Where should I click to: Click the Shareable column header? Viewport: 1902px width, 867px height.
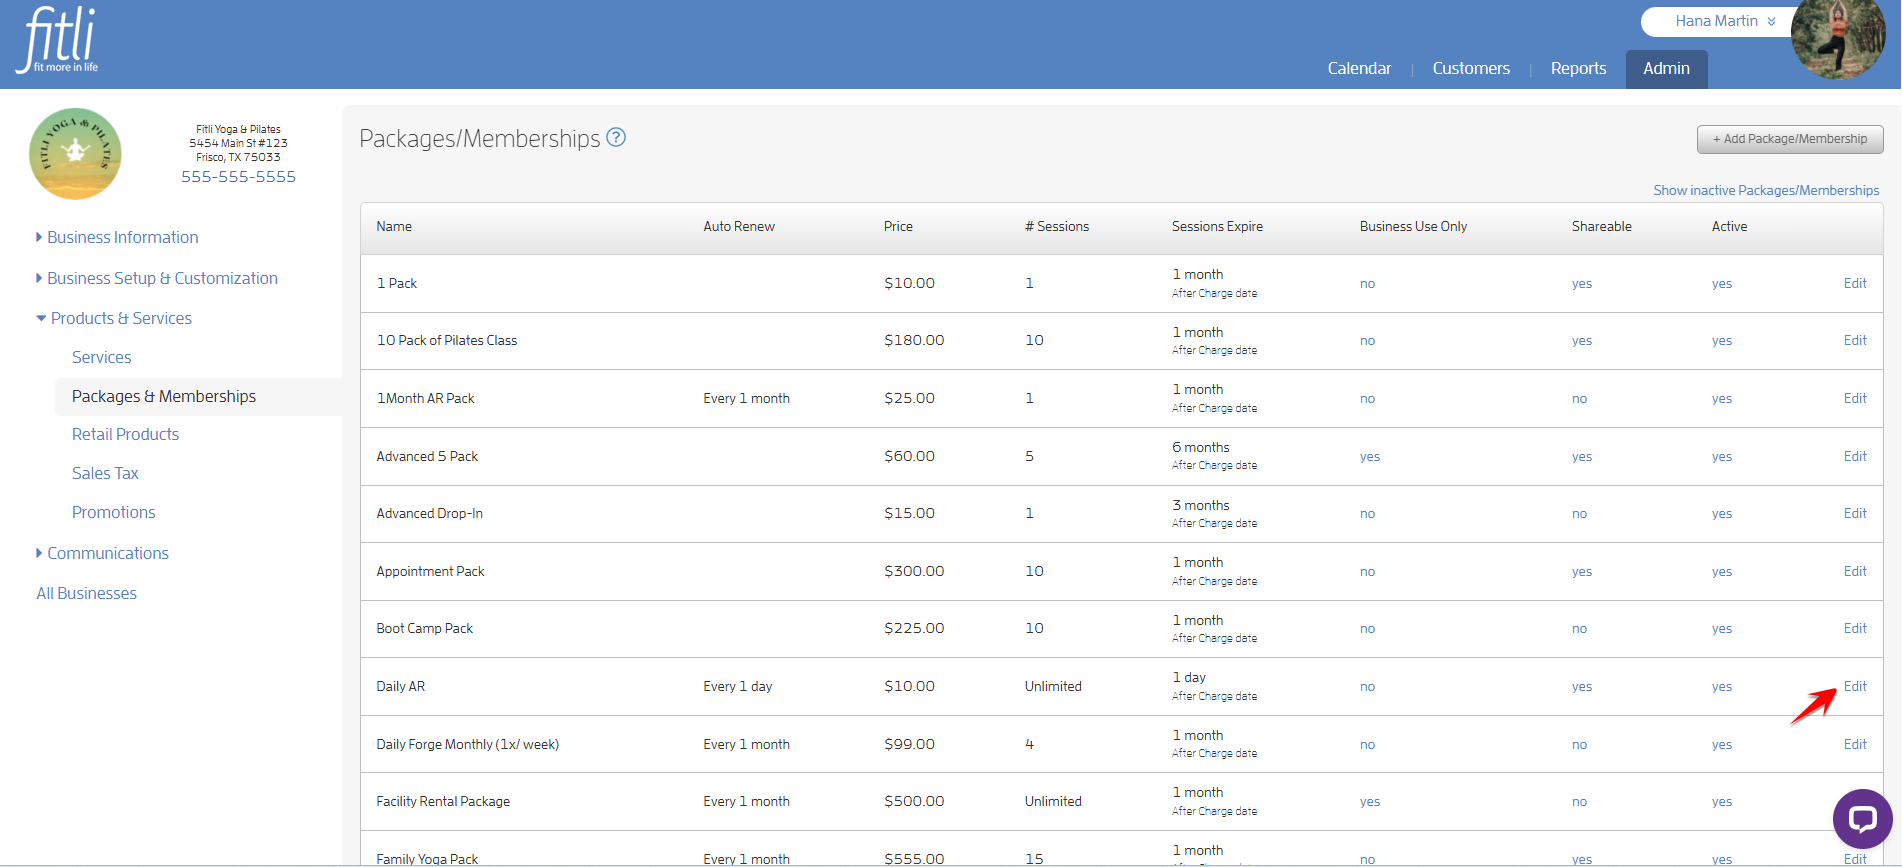[1601, 226]
